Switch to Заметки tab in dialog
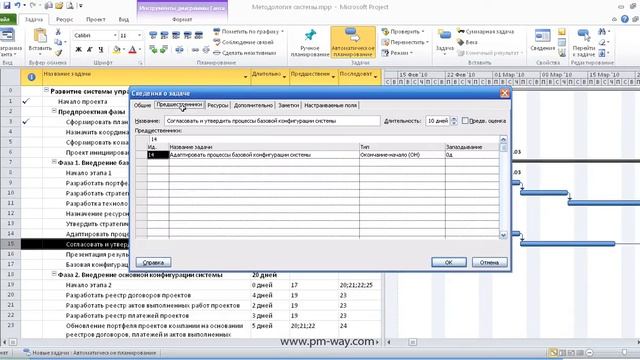The width and height of the screenshot is (640, 360). click(289, 105)
